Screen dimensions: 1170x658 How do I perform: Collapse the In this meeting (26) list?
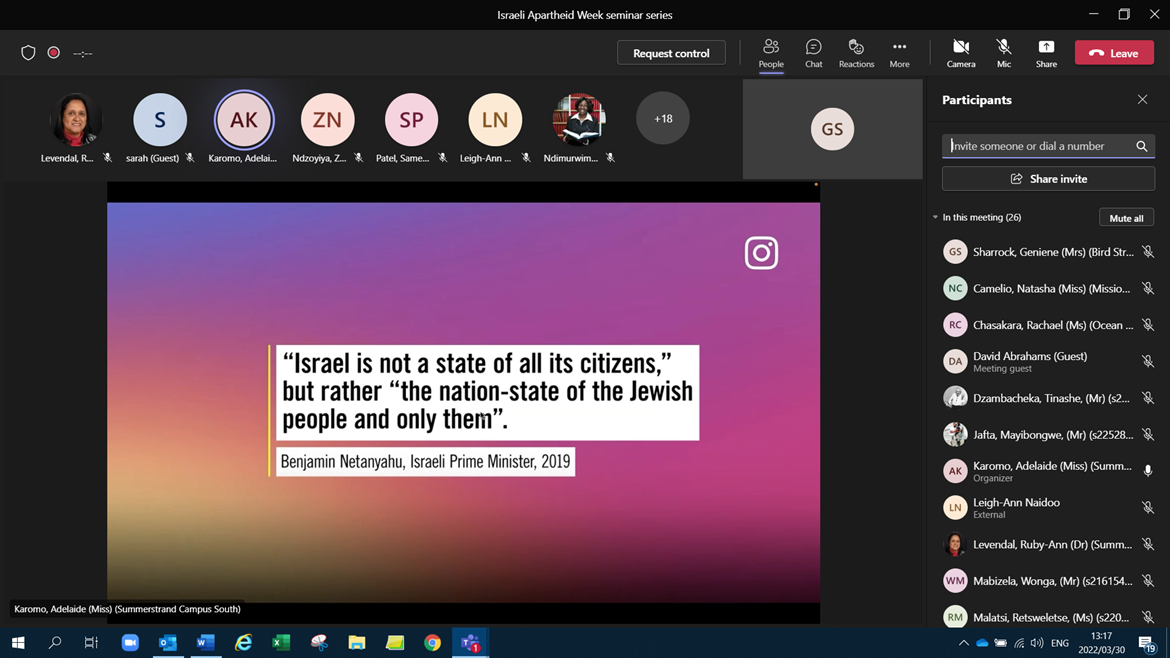(x=936, y=217)
